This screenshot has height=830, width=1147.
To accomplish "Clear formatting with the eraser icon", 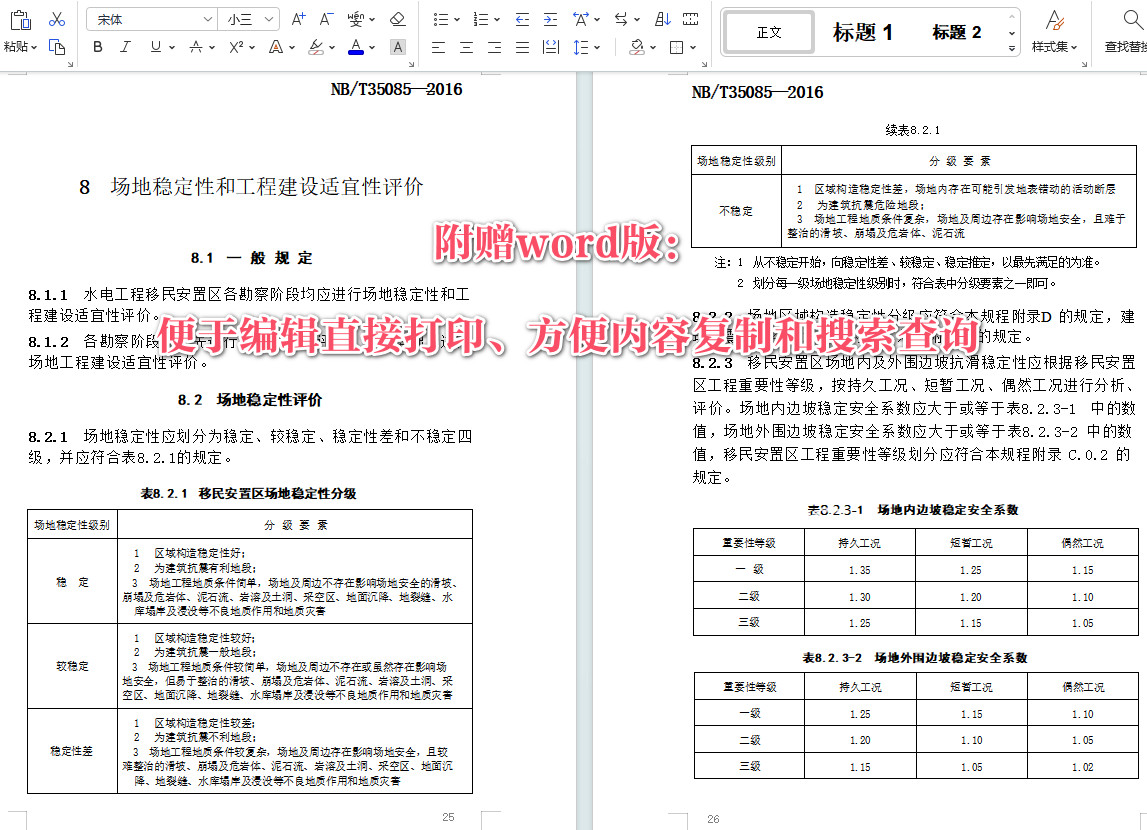I will (x=396, y=18).
